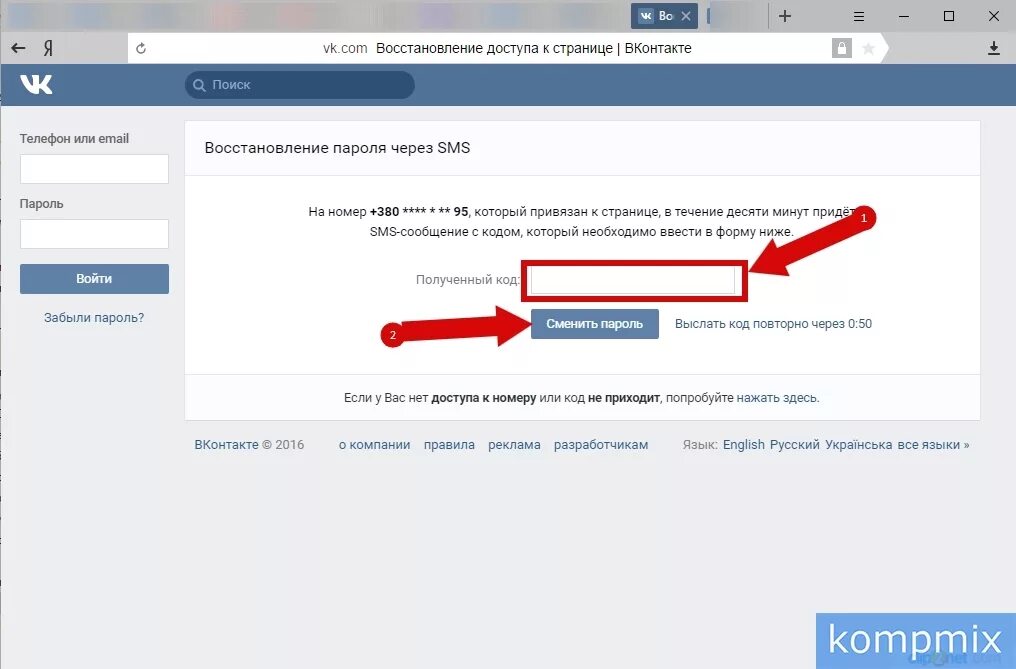
Task: Click the Восстановление пароля через SMS heading
Action: click(x=337, y=148)
